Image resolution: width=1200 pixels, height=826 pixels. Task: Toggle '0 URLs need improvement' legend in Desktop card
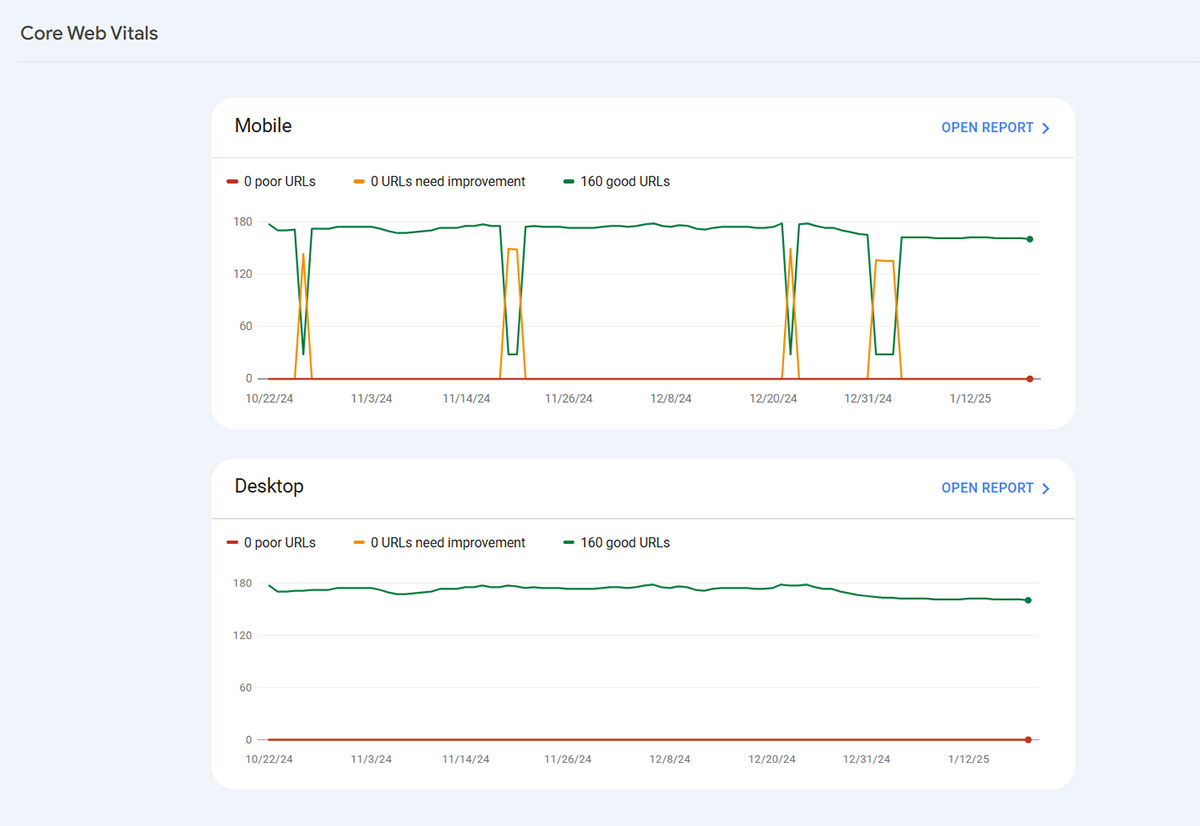[439, 543]
